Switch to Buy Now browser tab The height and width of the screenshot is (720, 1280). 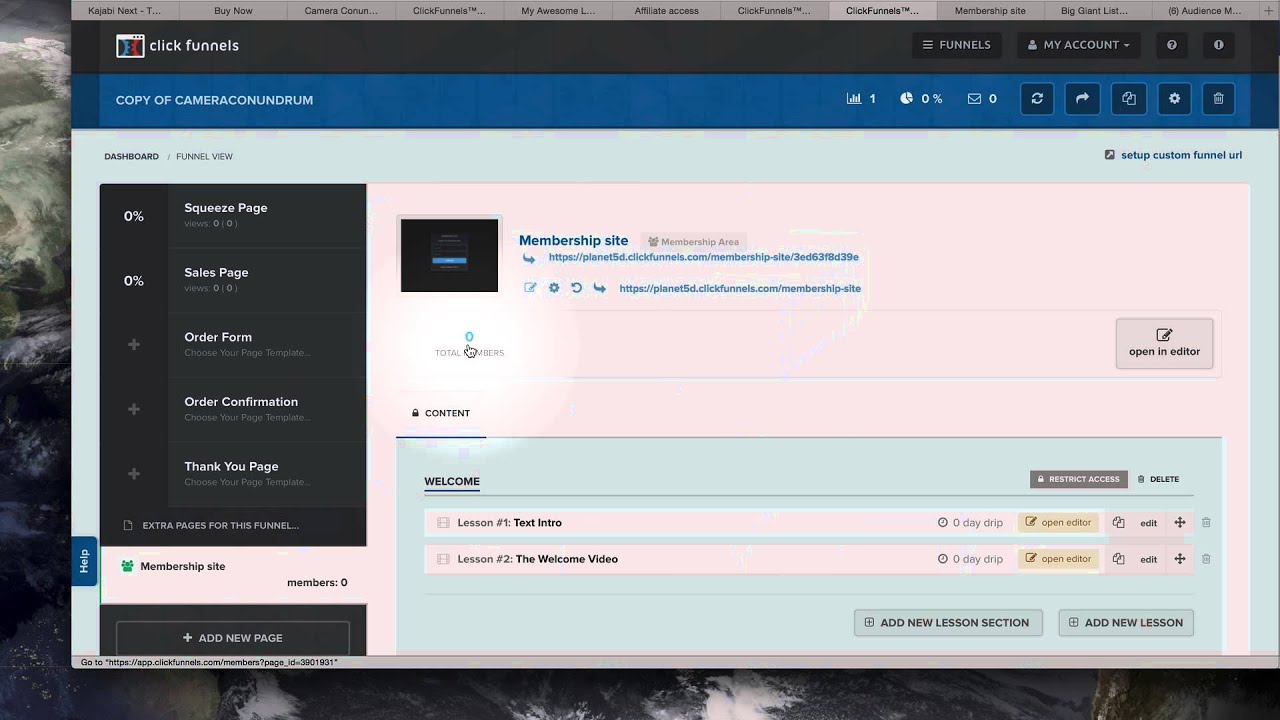click(x=233, y=11)
